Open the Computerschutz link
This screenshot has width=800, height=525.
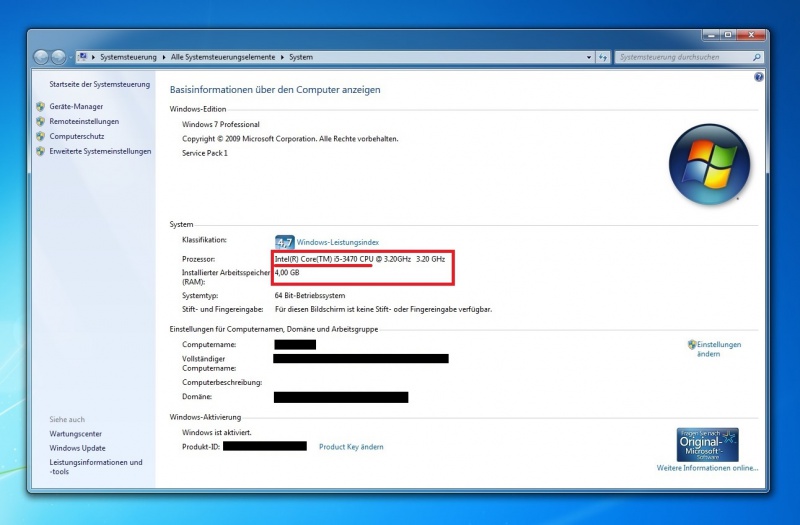coord(77,136)
